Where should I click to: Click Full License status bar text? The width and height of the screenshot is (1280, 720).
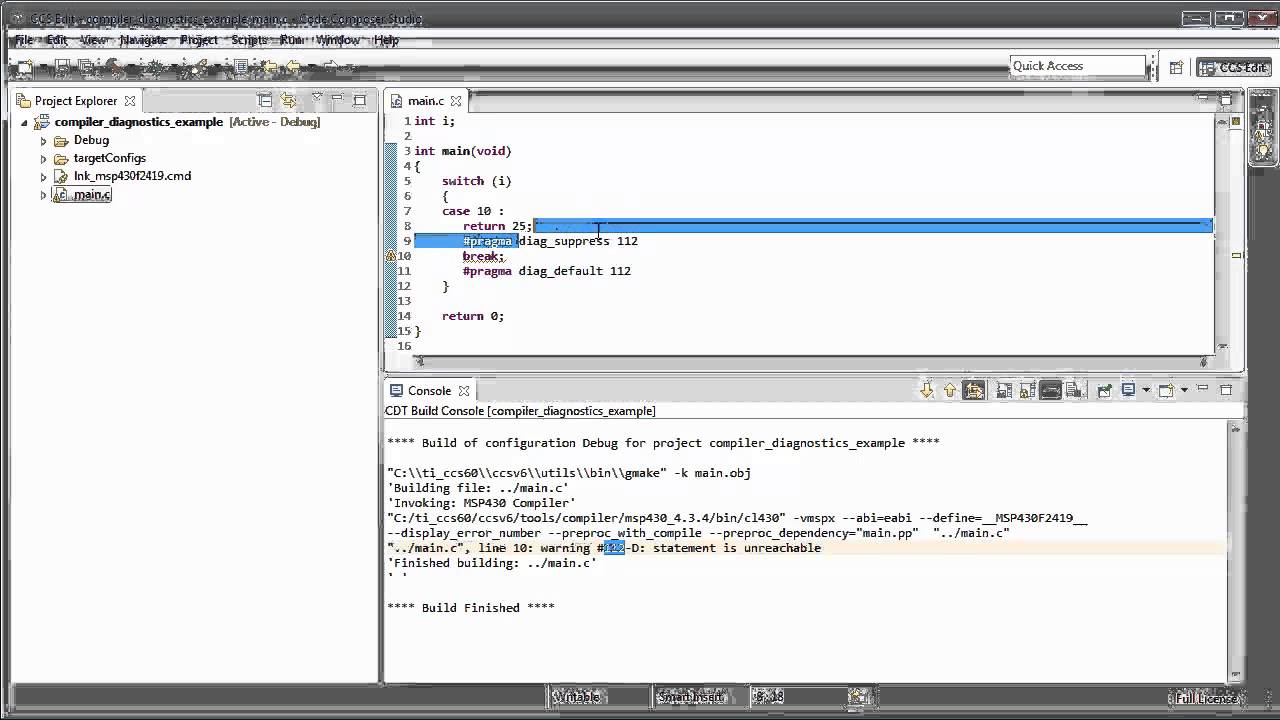[x=1204, y=697]
